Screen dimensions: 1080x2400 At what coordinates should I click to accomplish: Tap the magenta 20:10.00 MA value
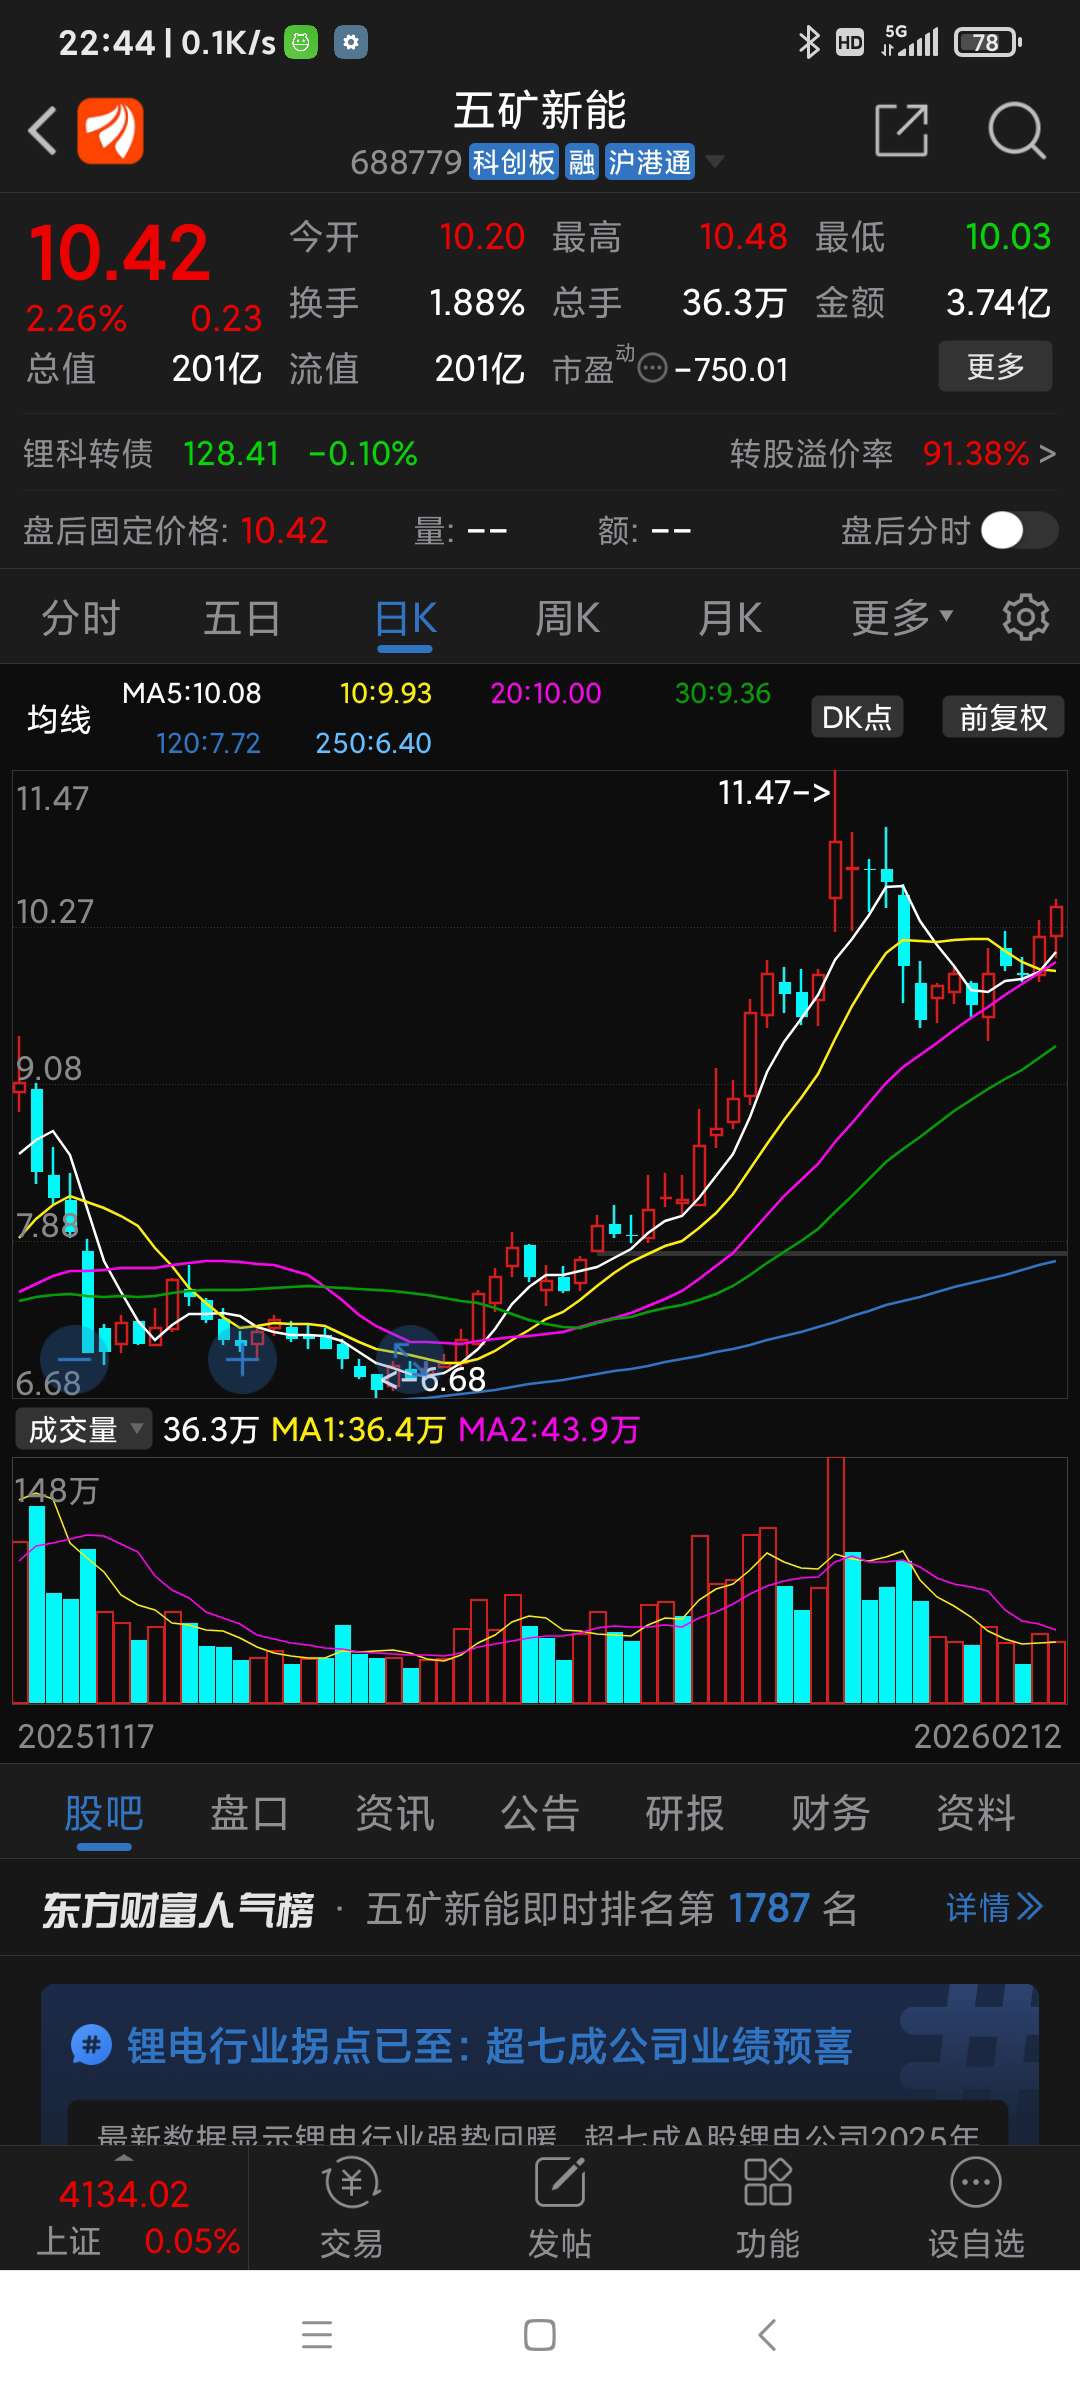point(546,693)
